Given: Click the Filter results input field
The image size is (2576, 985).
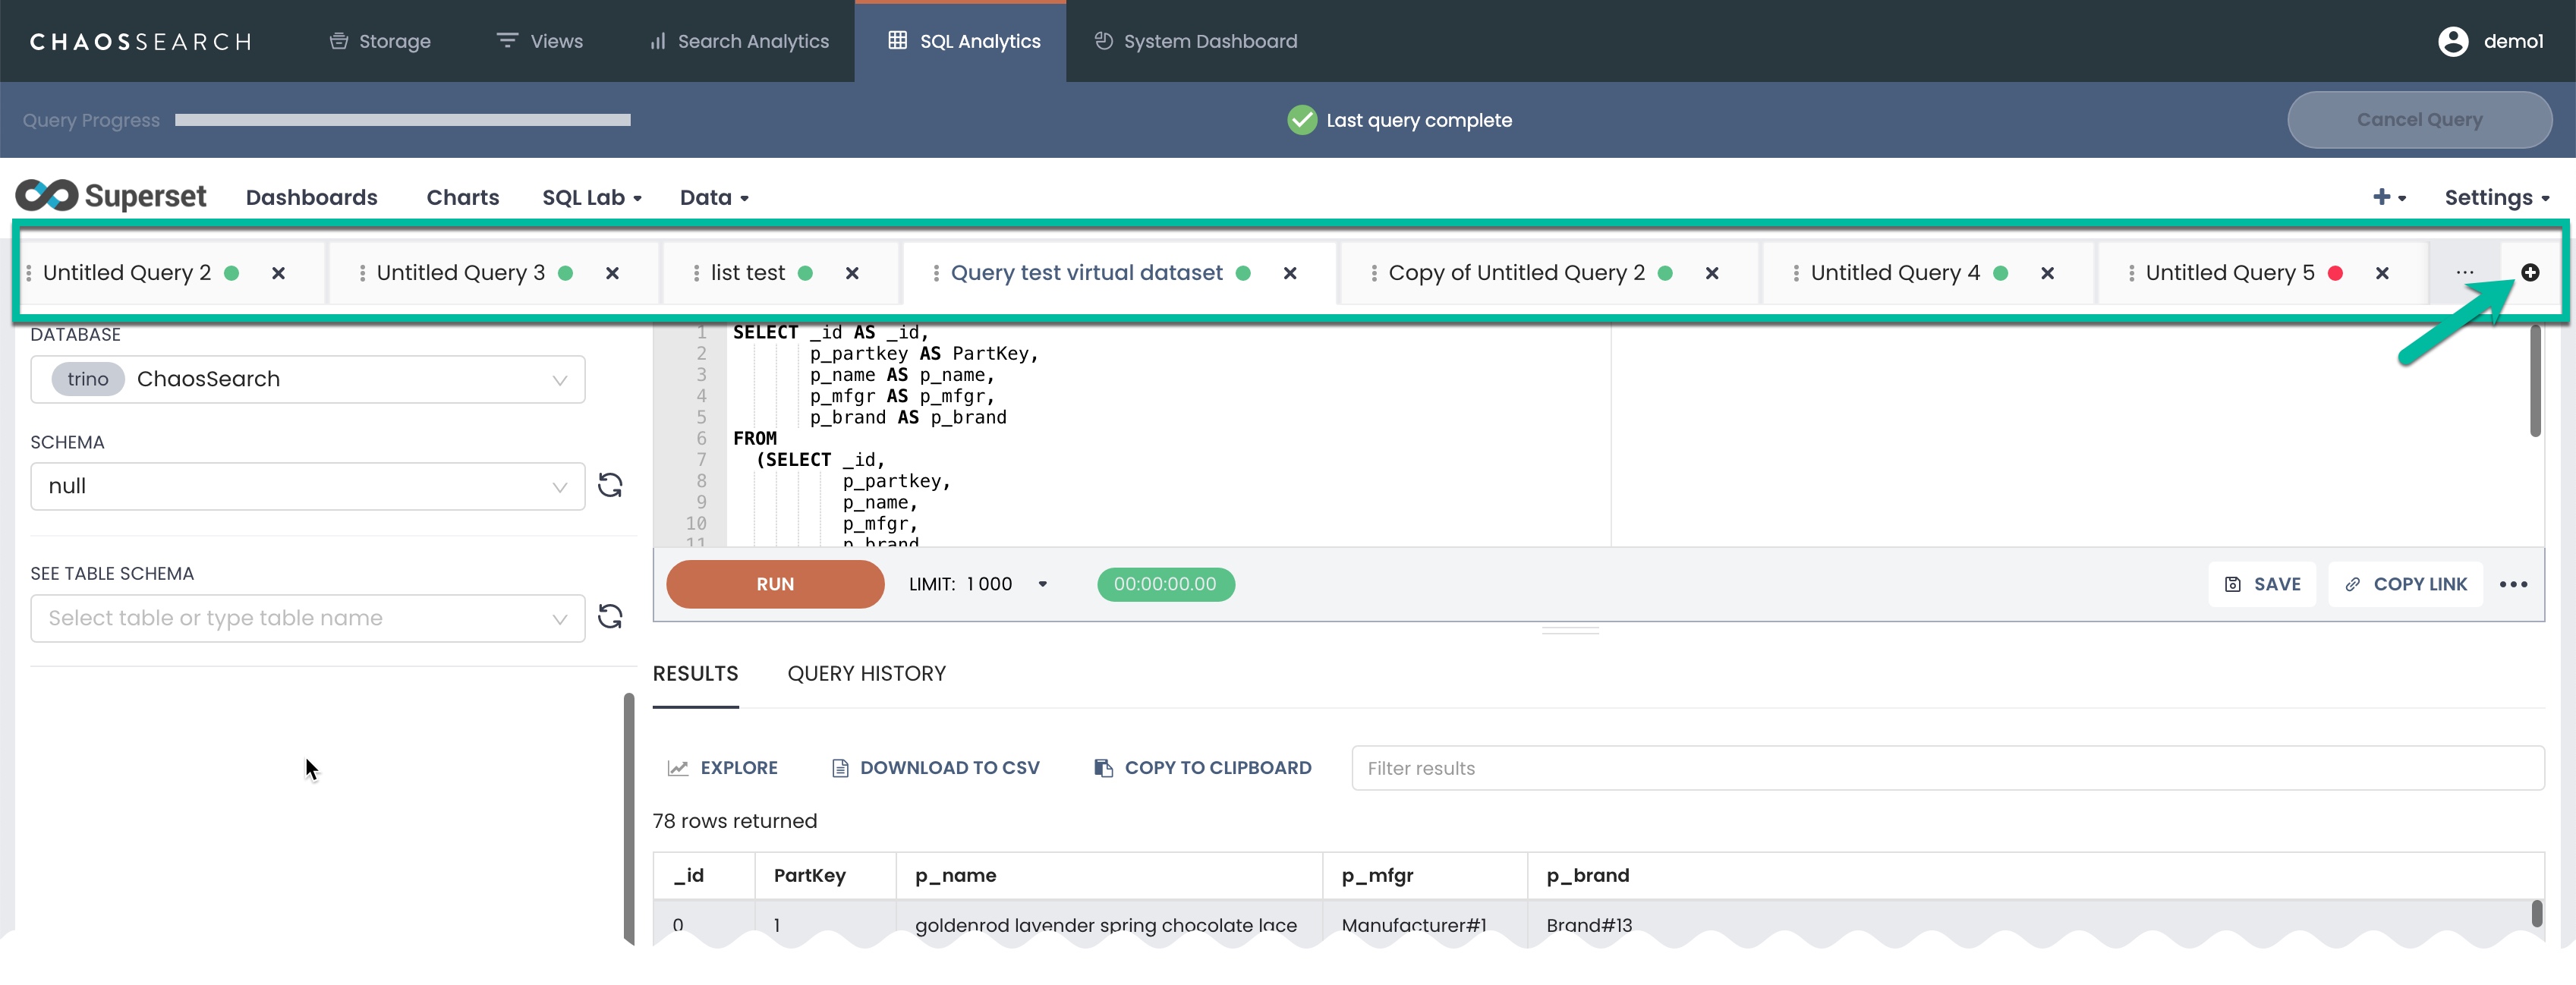Looking at the screenshot, I should click(1946, 767).
